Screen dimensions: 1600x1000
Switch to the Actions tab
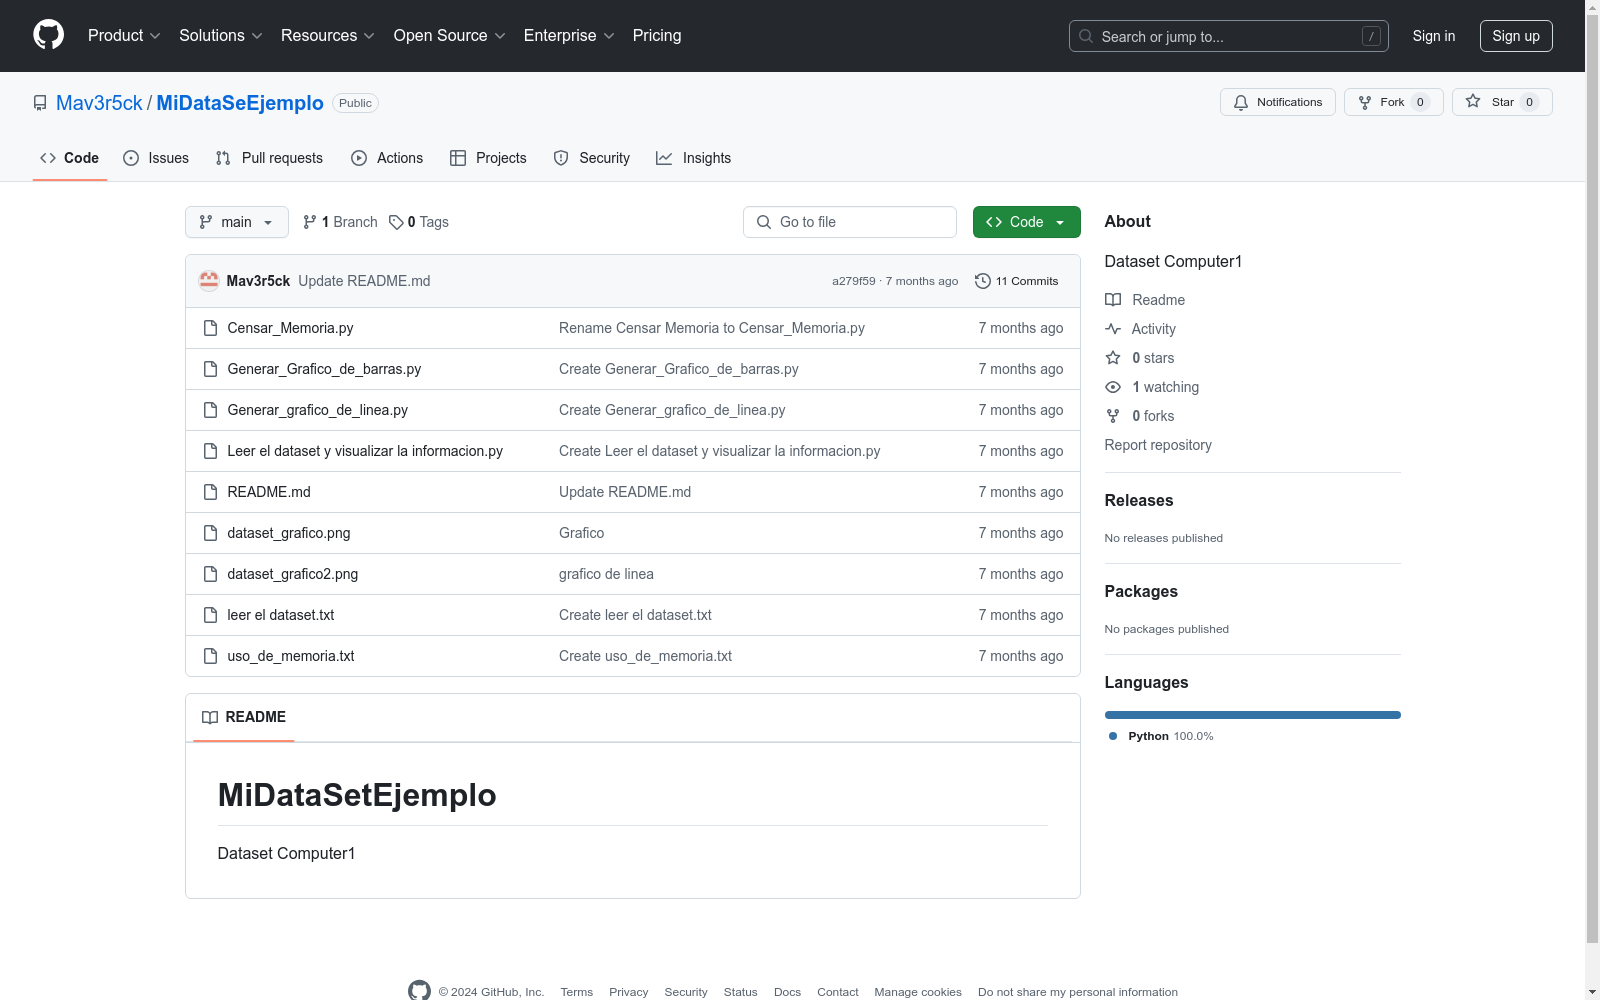pos(387,158)
